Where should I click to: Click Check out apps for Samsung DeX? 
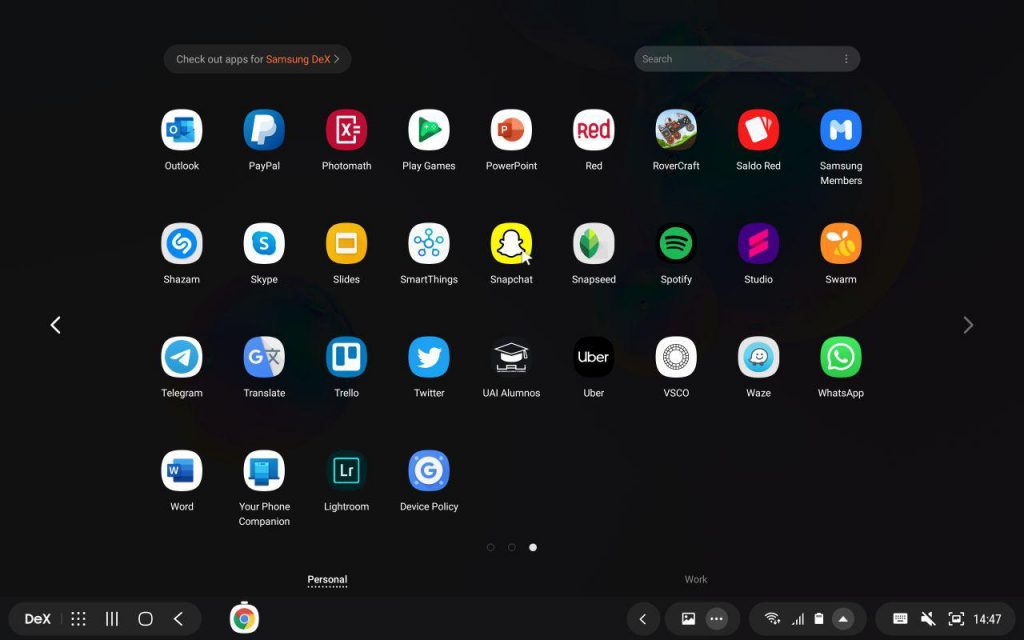coord(257,59)
